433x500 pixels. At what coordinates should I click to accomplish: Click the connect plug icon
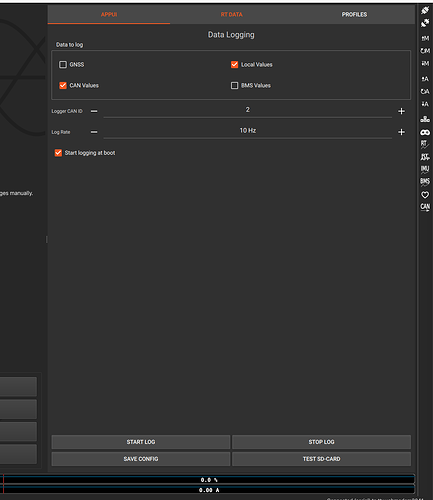(425, 10)
